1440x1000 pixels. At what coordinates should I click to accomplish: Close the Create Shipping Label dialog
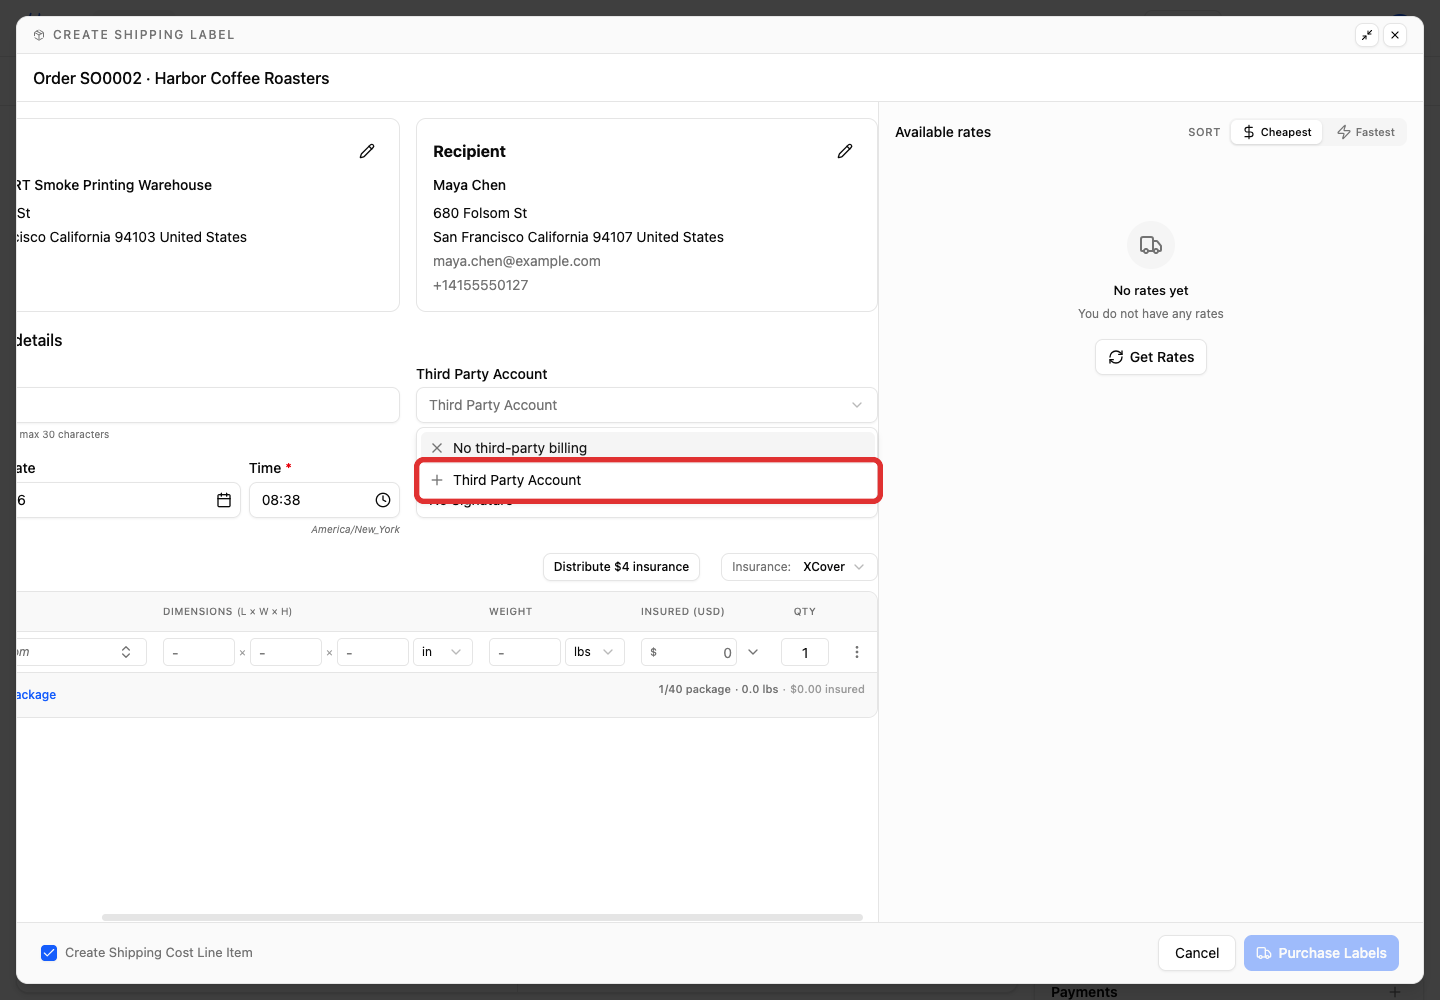[x=1395, y=35]
